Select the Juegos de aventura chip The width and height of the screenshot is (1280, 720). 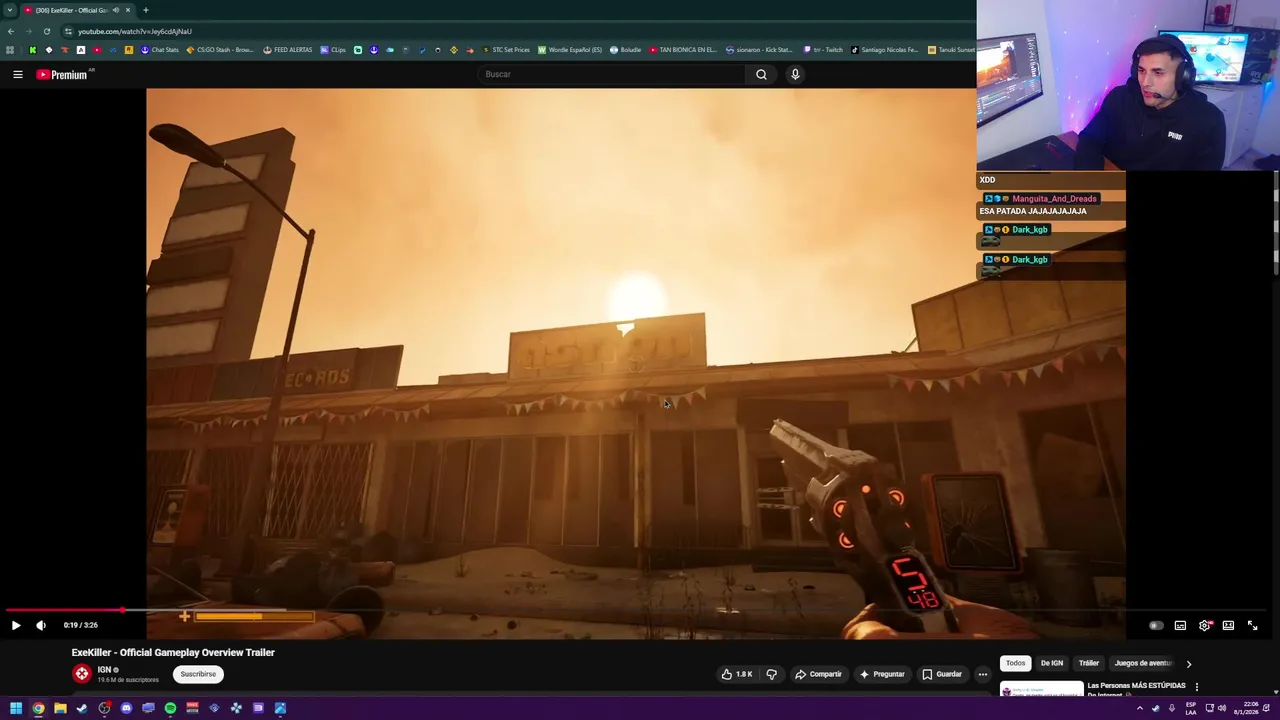pyautogui.click(x=1142, y=663)
